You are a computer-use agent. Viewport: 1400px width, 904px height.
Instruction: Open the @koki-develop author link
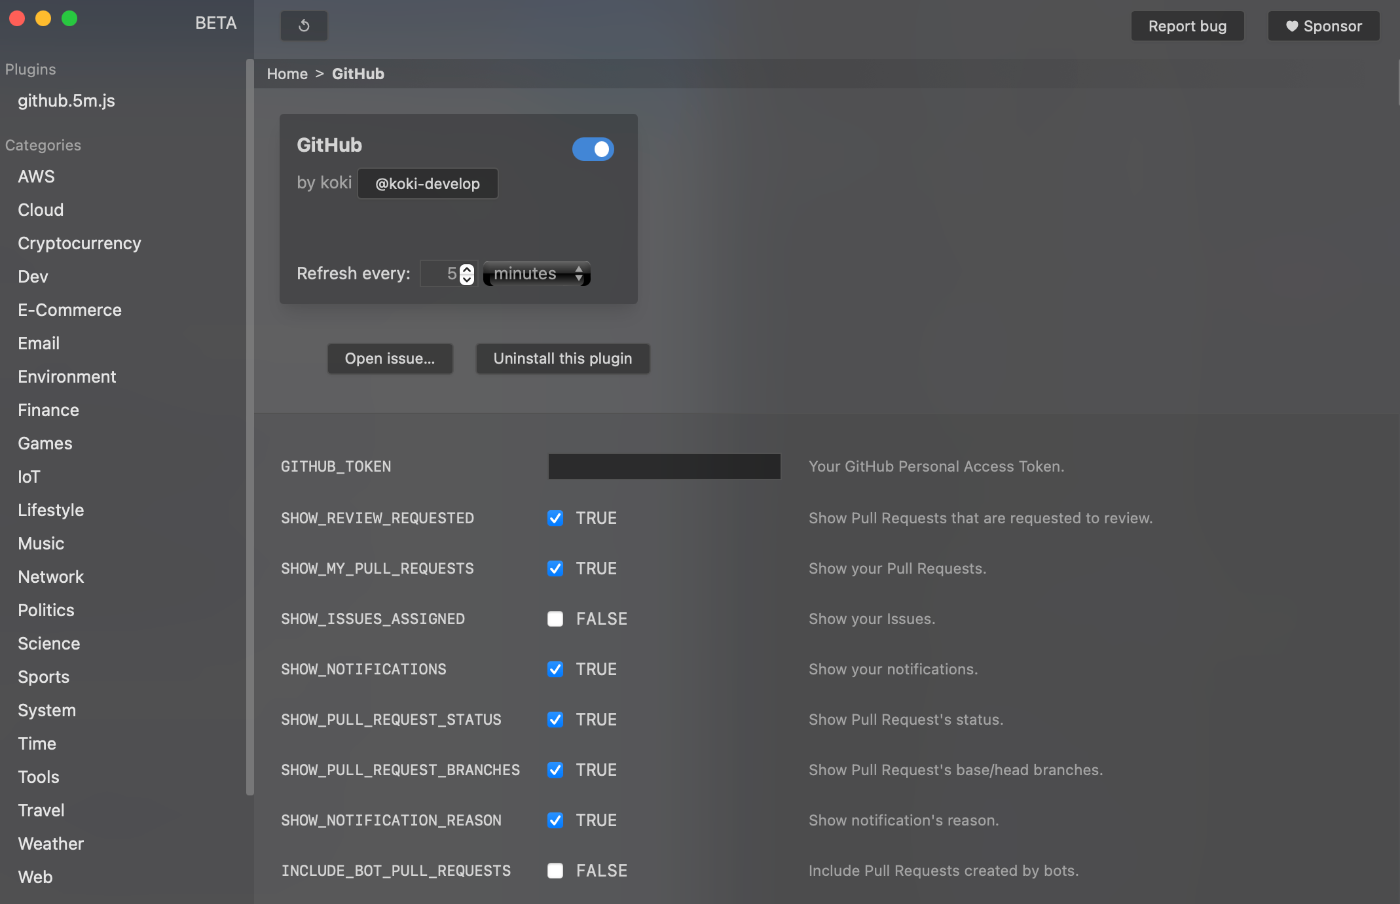pos(428,183)
